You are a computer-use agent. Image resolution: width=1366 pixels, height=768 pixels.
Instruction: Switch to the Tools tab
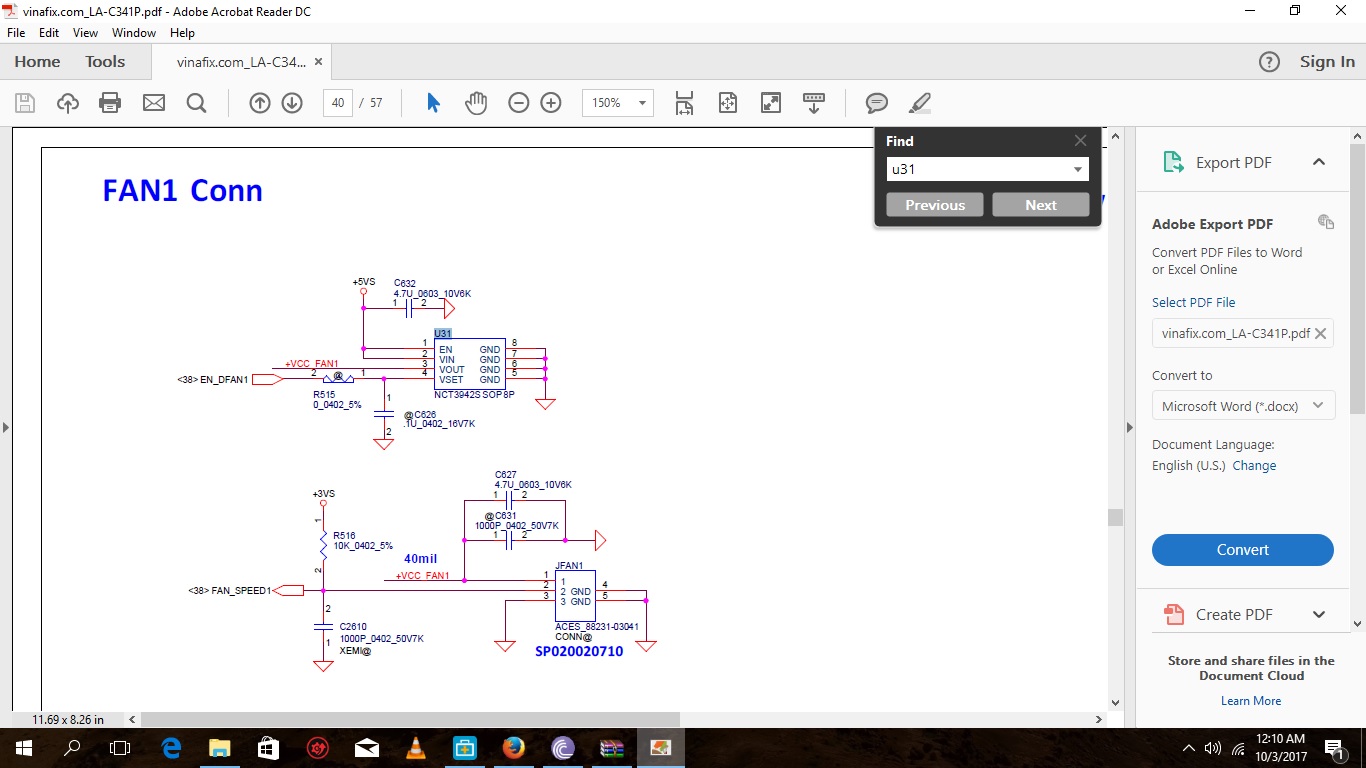click(105, 62)
